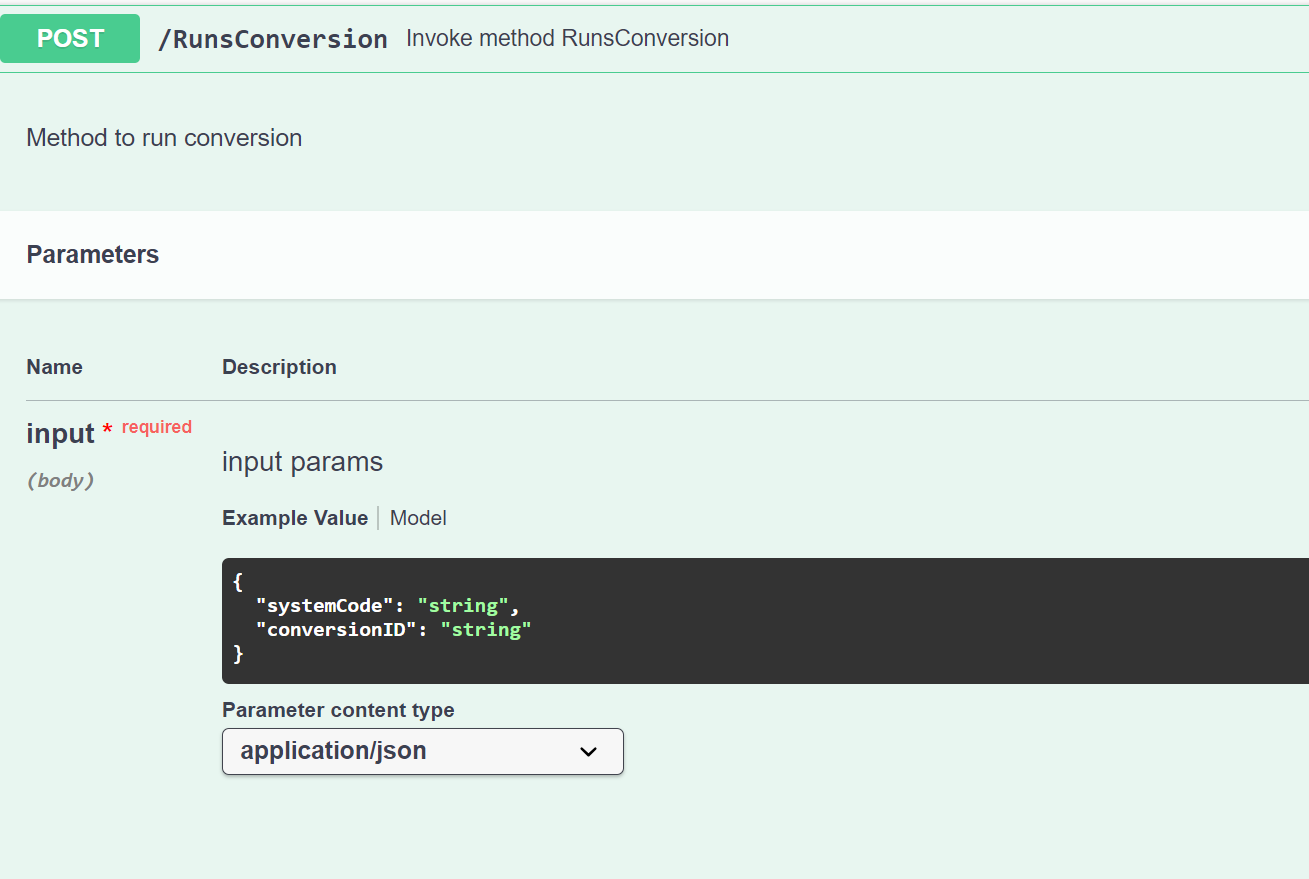This screenshot has width=1309, height=879.
Task: Click the Parameter content type label
Action: pos(338,710)
